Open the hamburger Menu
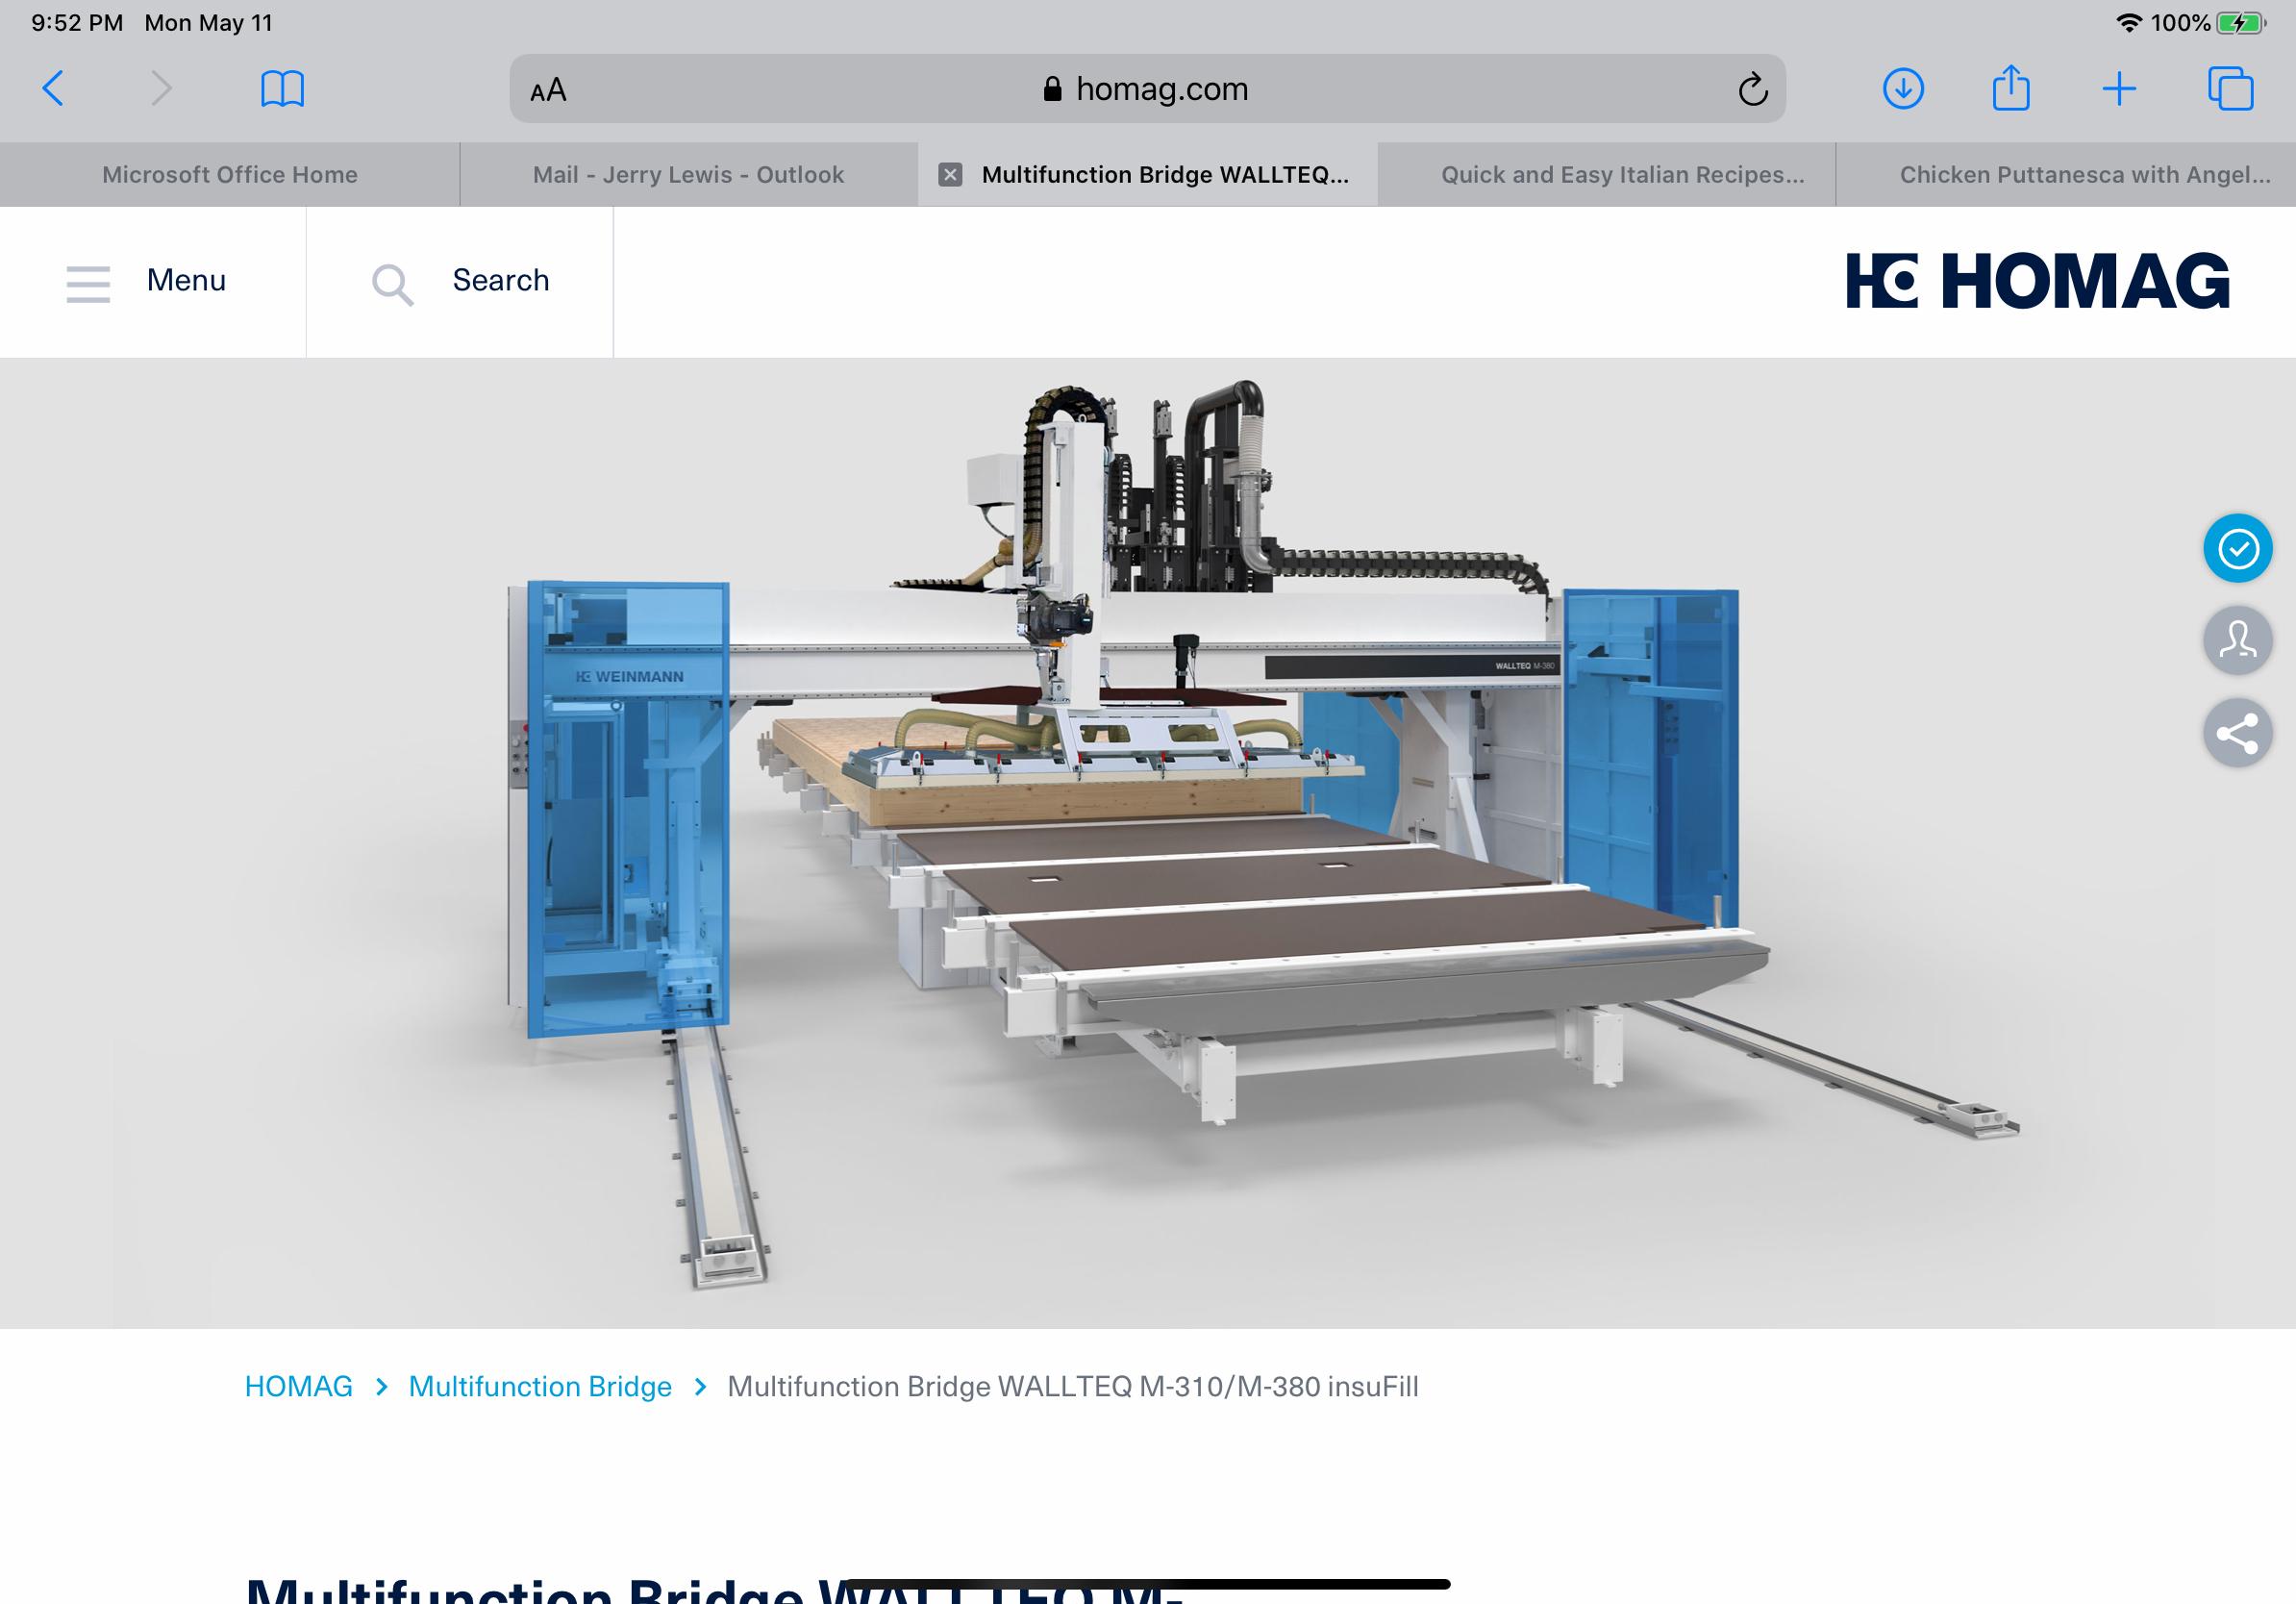 [x=147, y=281]
